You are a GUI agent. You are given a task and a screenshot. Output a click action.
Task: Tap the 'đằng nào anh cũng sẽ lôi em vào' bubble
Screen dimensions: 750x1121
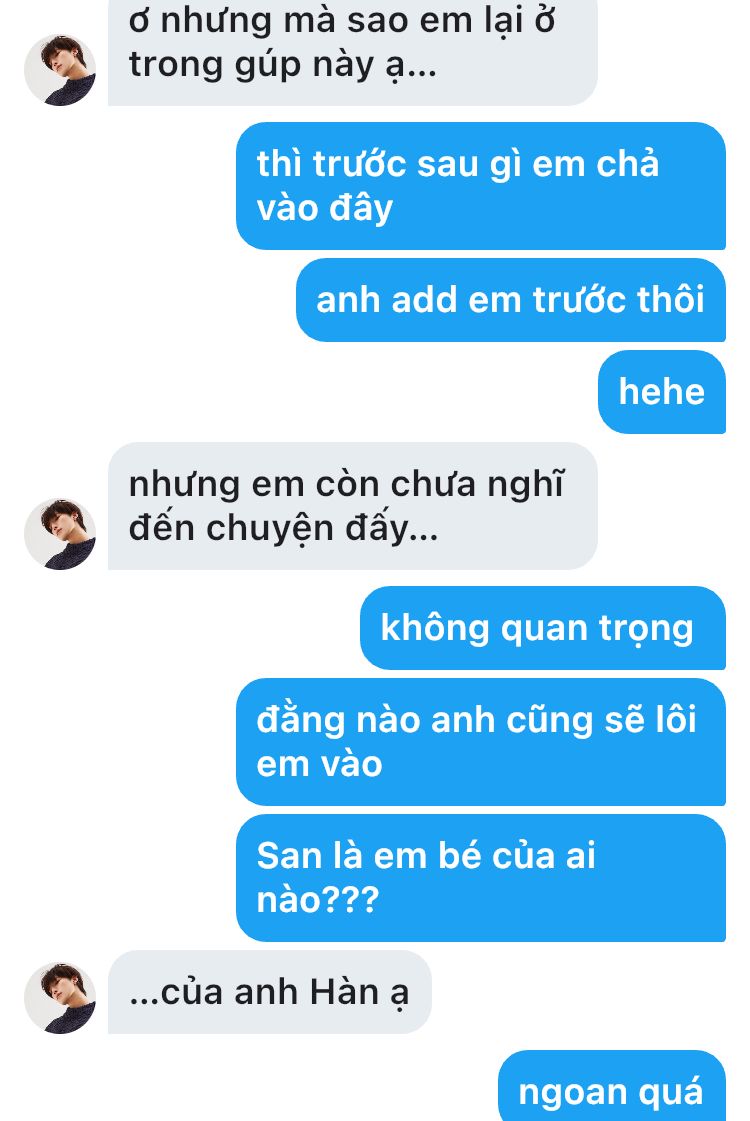tap(480, 742)
